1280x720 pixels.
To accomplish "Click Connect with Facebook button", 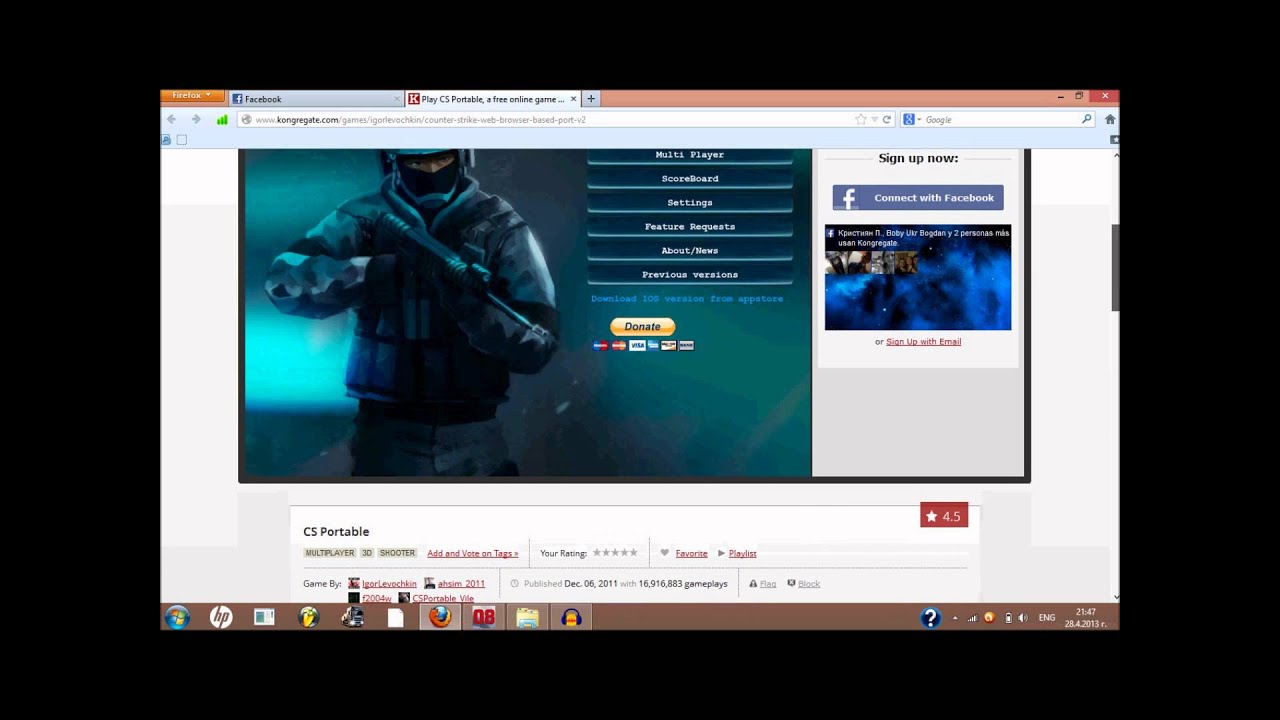I will click(x=918, y=198).
